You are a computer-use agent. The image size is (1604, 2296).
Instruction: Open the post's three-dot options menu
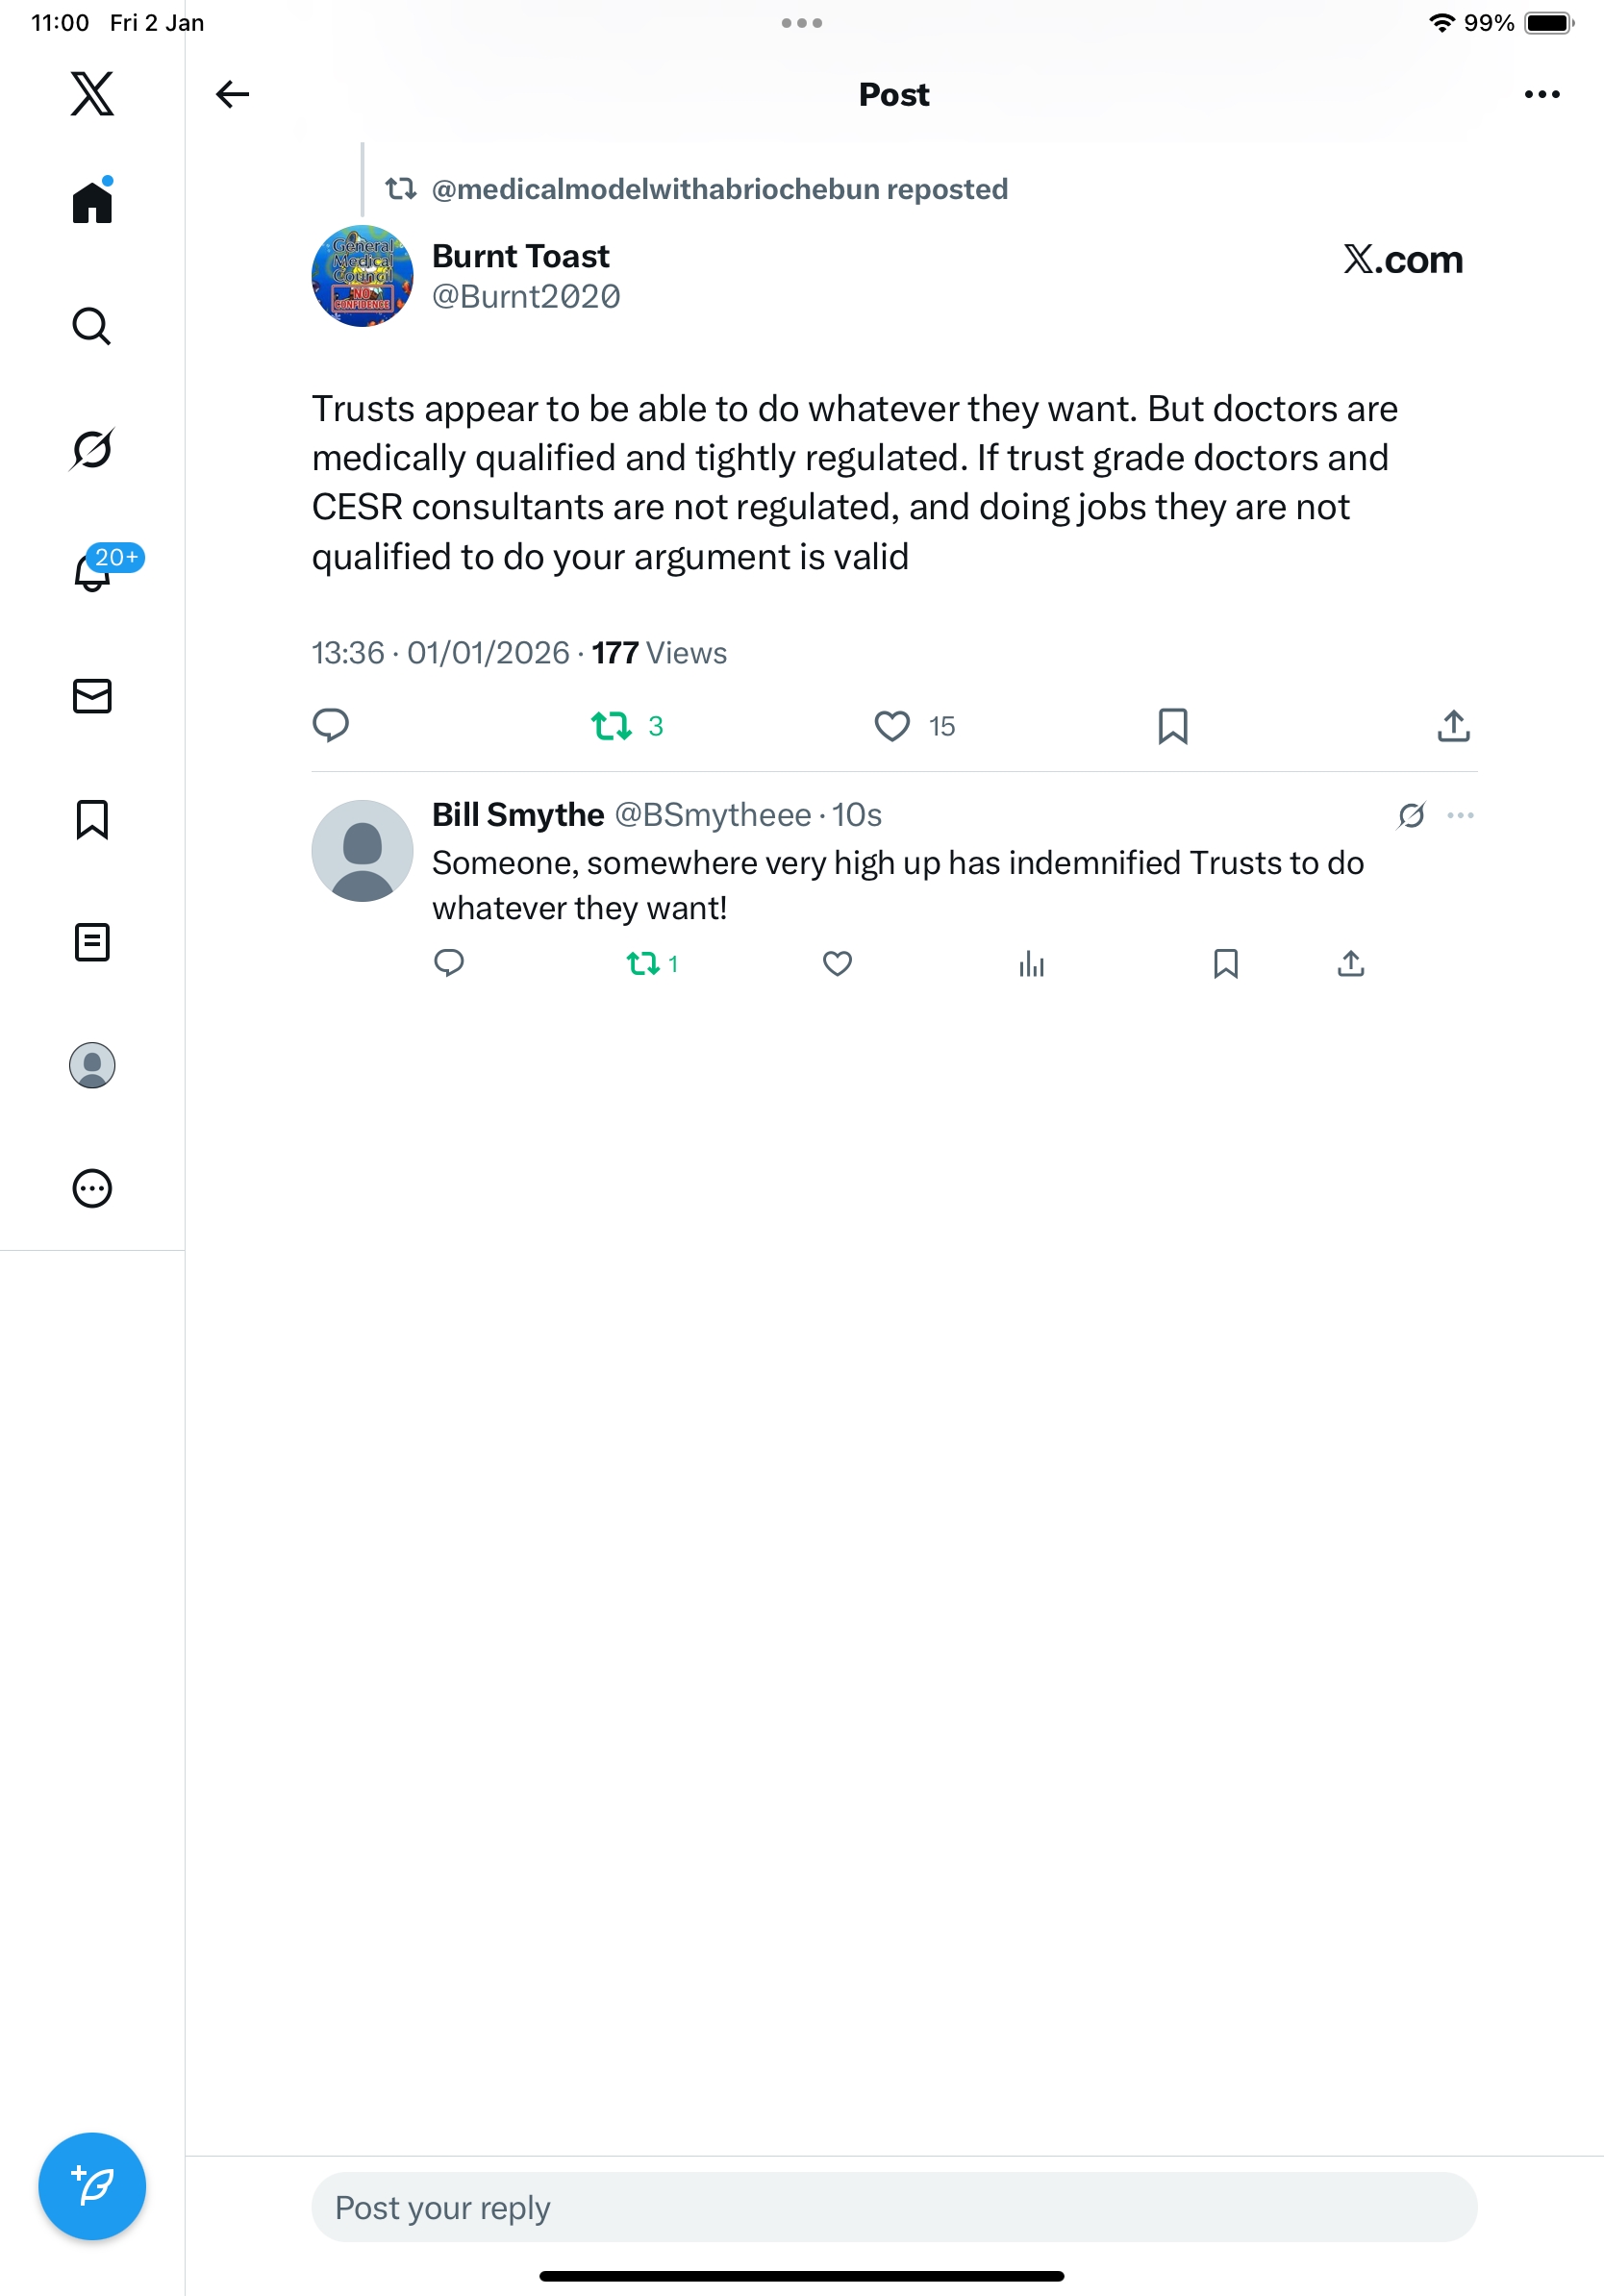[x=1541, y=94]
